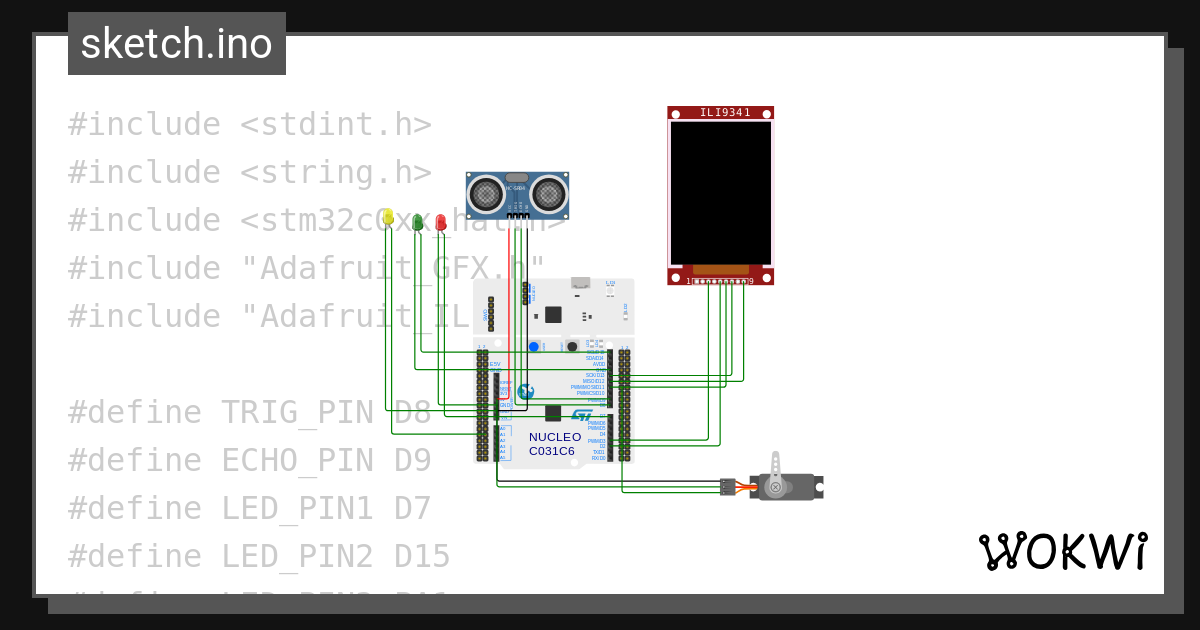
Task: Select the servo motor component
Action: pos(786,486)
